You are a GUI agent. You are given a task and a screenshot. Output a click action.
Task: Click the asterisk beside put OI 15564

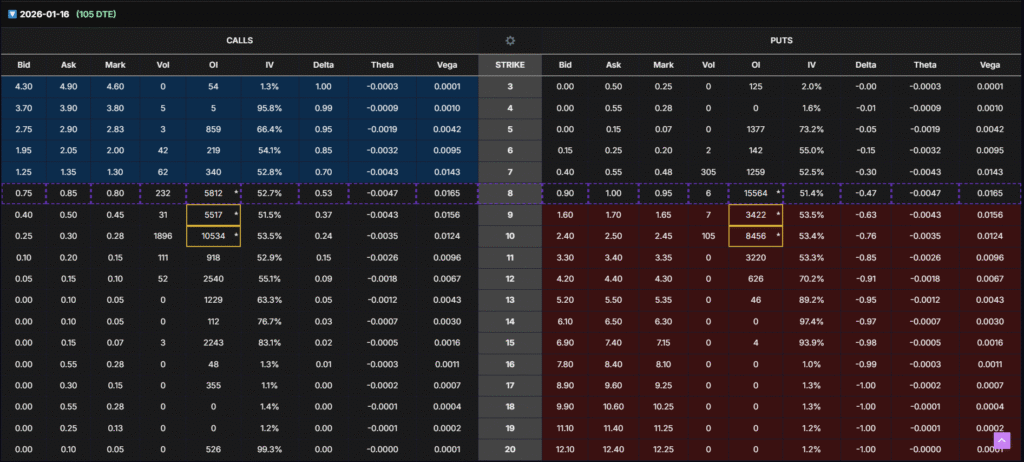click(777, 193)
